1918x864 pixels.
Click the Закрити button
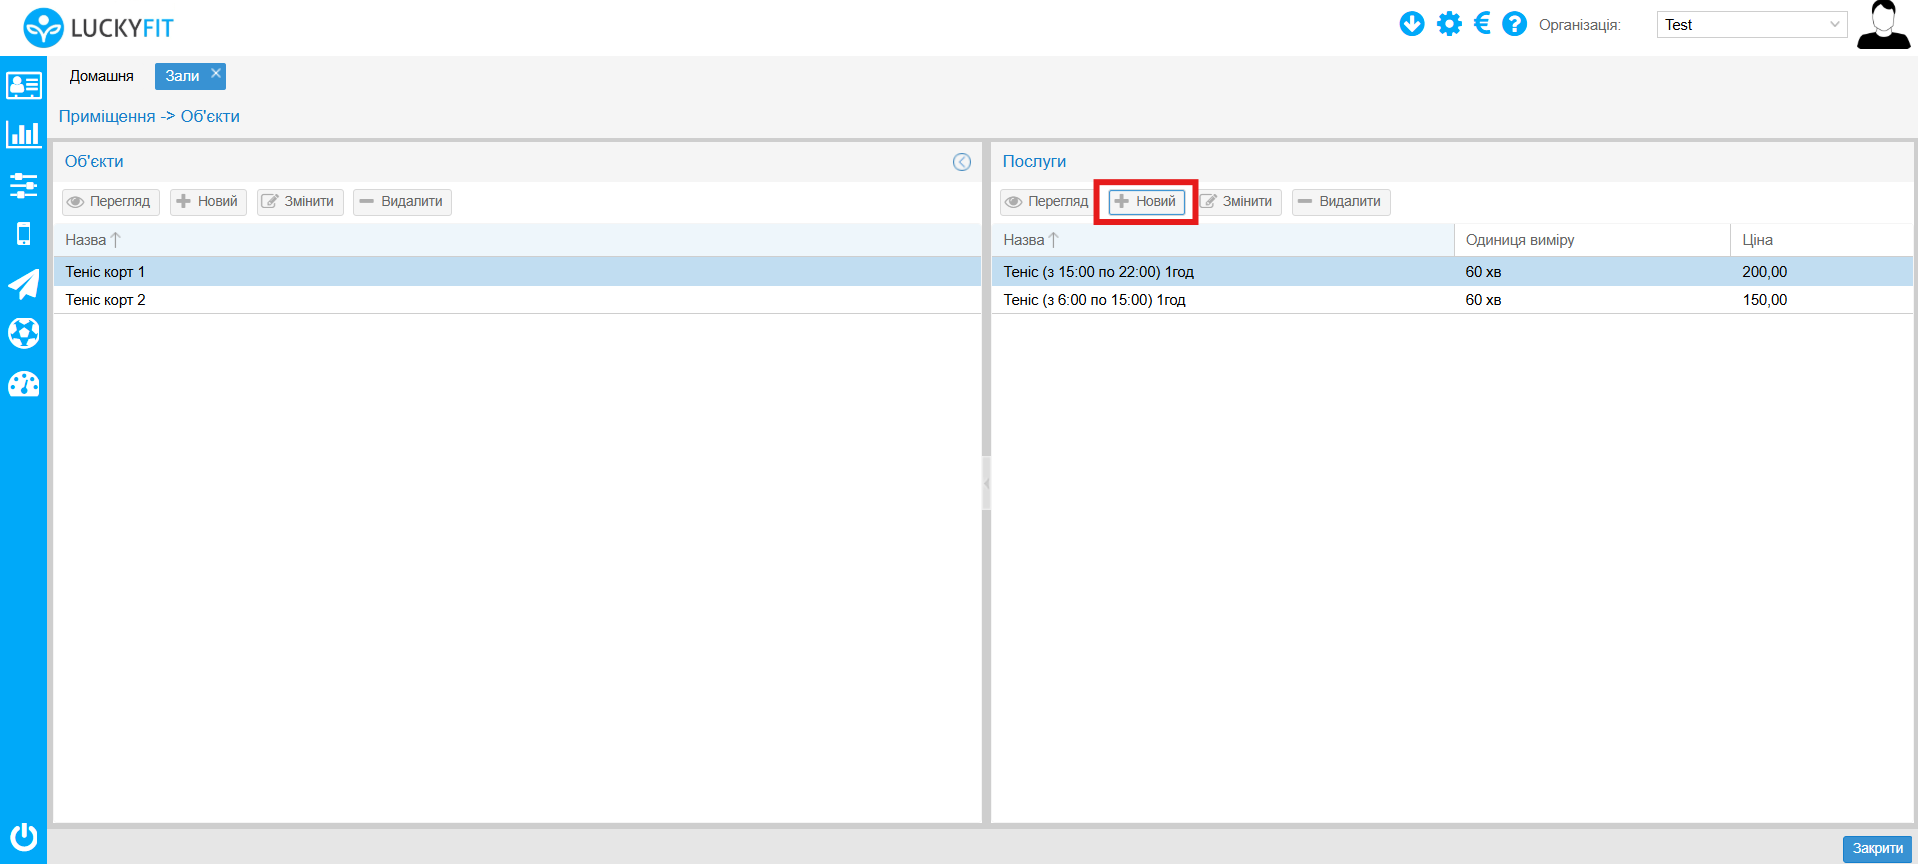coord(1876,848)
